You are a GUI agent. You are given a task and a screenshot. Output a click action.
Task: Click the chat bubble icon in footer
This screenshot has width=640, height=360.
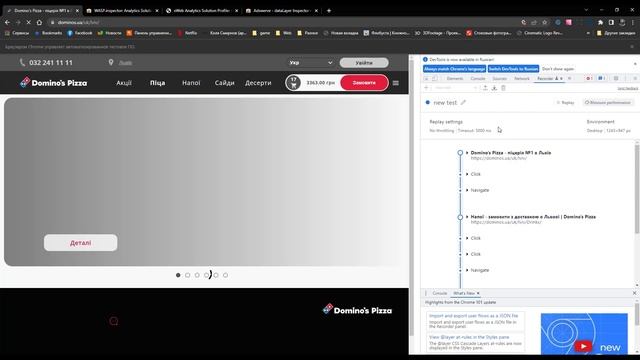tap(114, 321)
